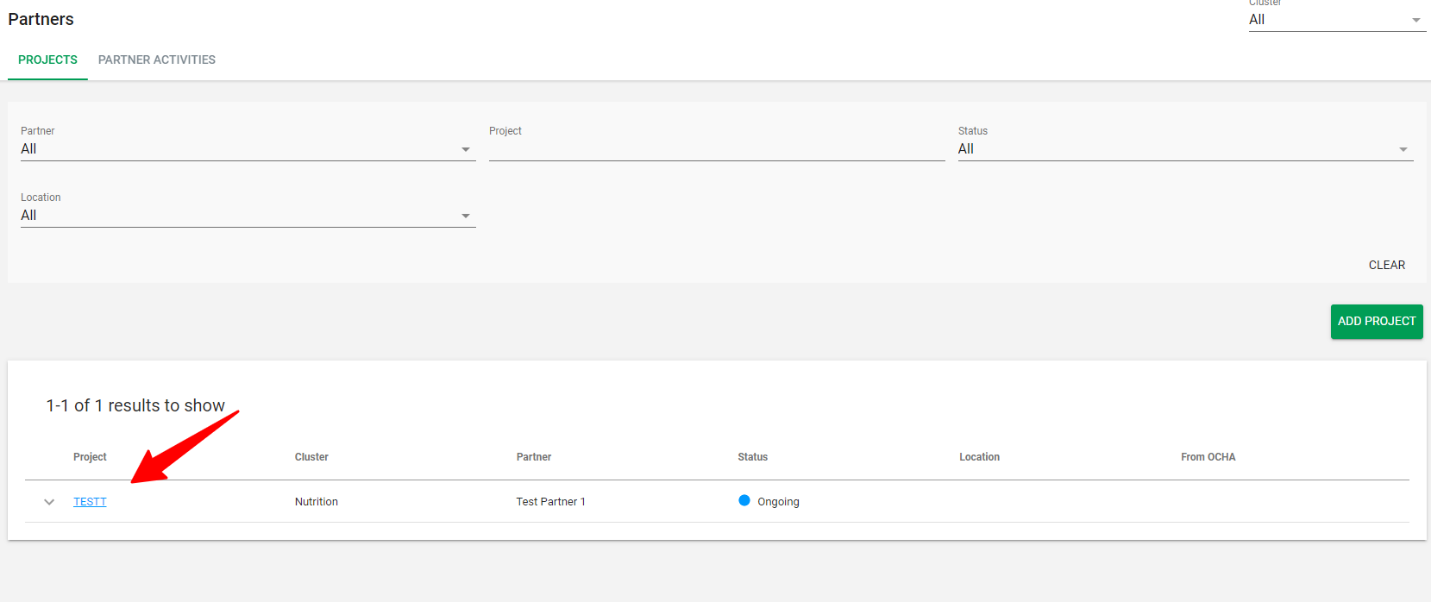Click the Test Partner 1 cell

point(551,502)
